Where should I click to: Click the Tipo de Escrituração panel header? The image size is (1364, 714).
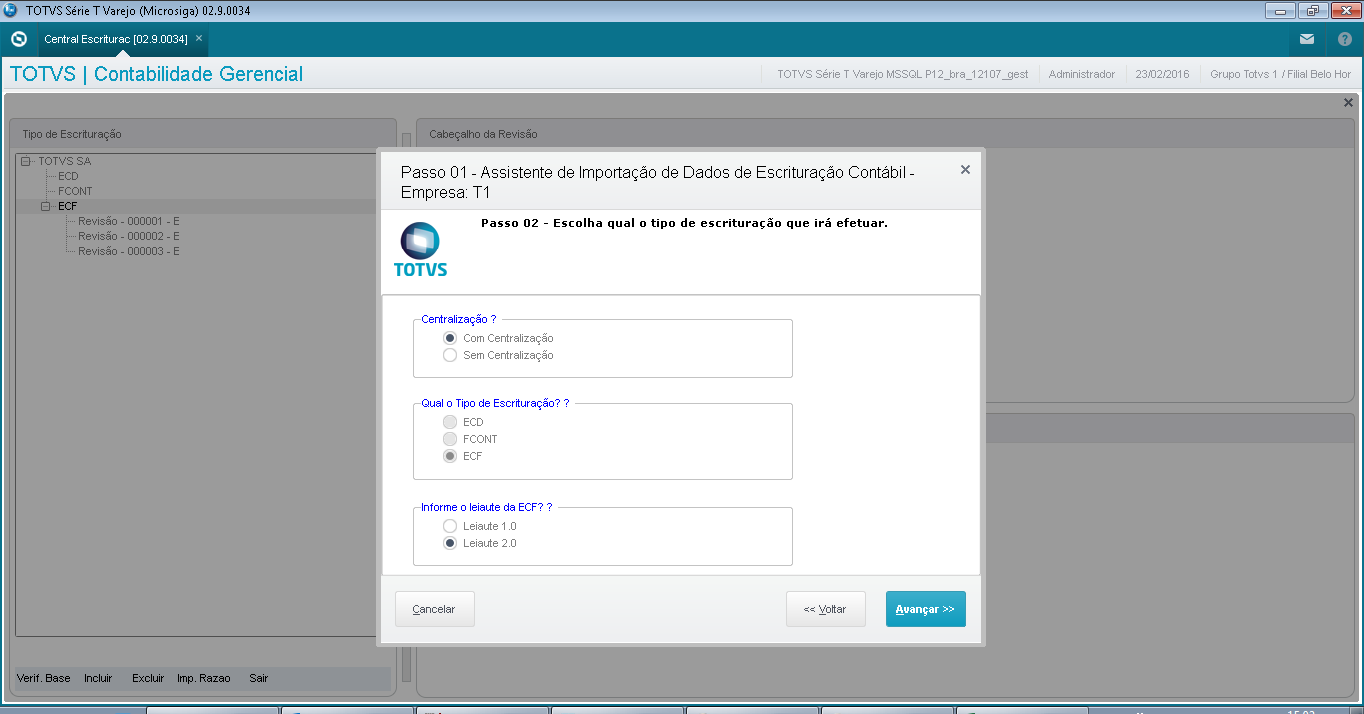pyautogui.click(x=204, y=134)
